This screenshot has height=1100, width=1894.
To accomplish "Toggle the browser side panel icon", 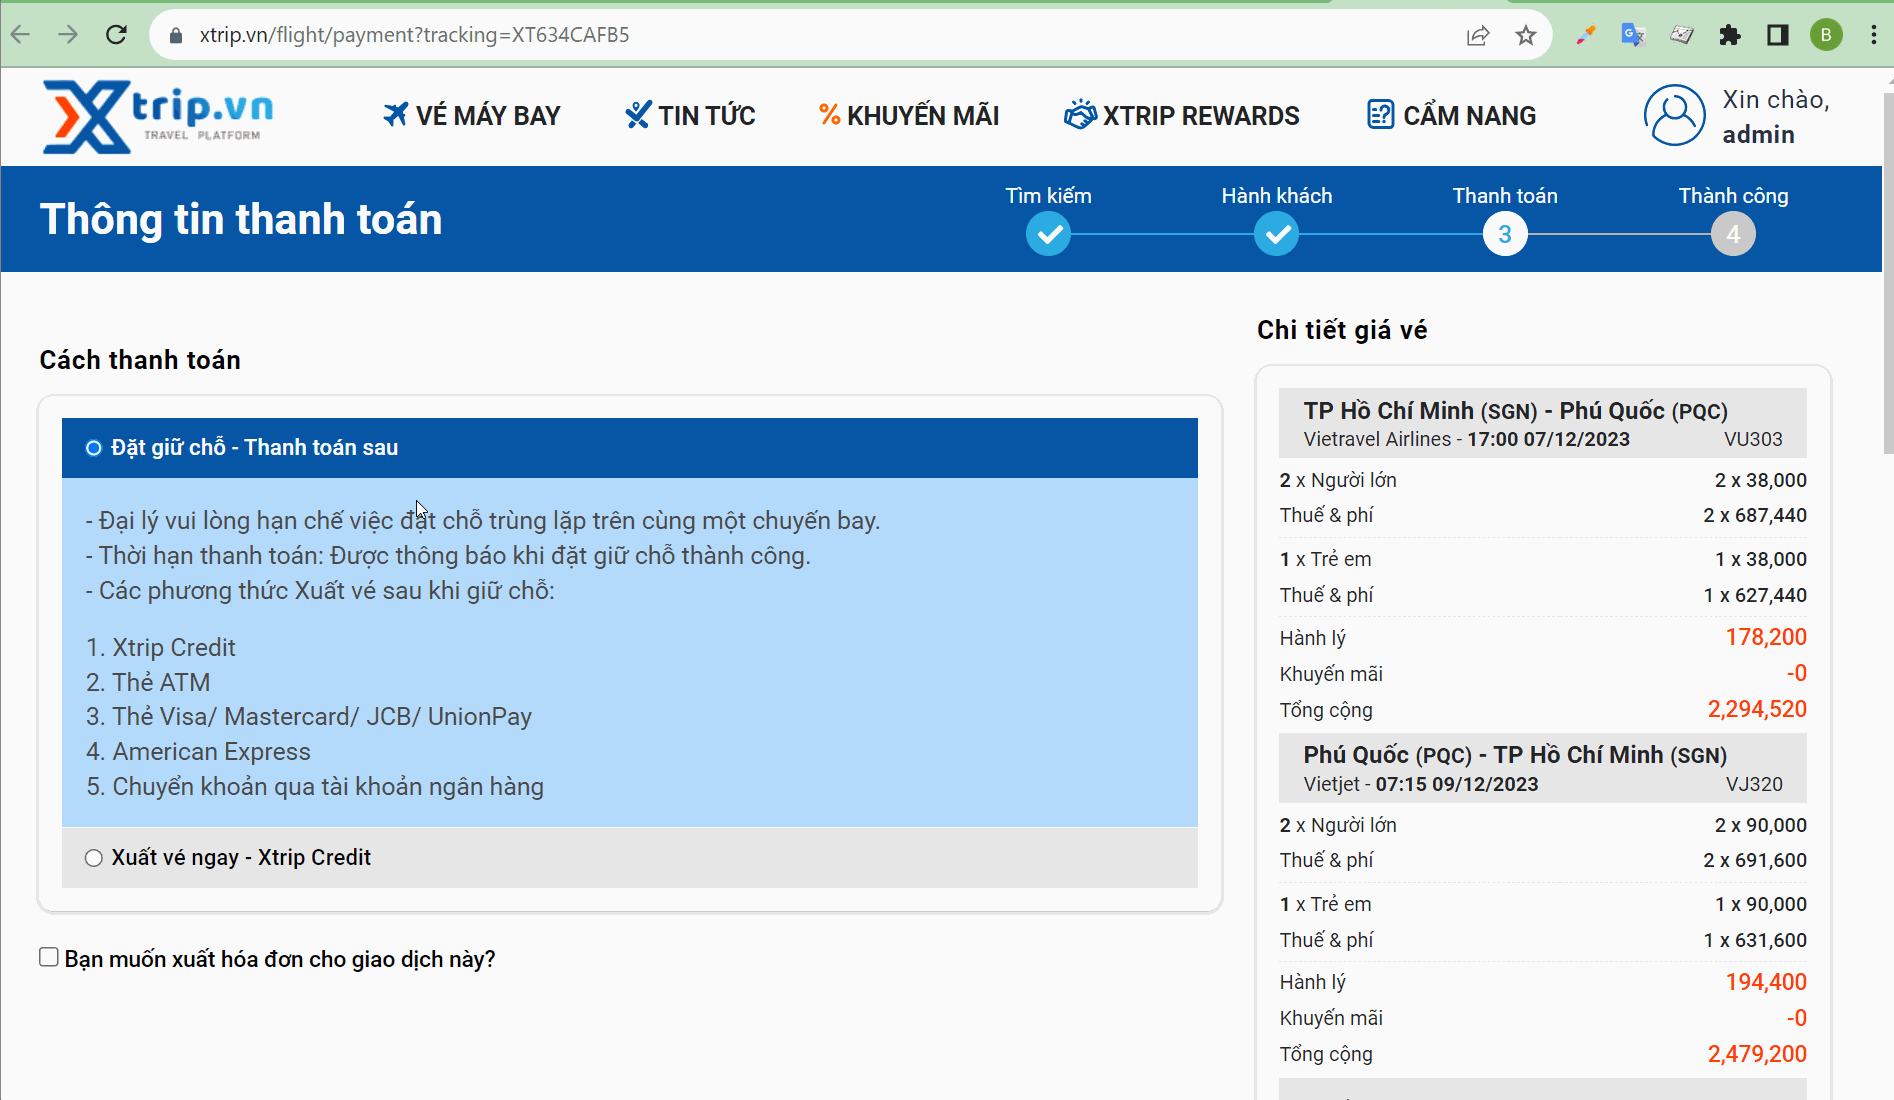I will pyautogui.click(x=1778, y=35).
